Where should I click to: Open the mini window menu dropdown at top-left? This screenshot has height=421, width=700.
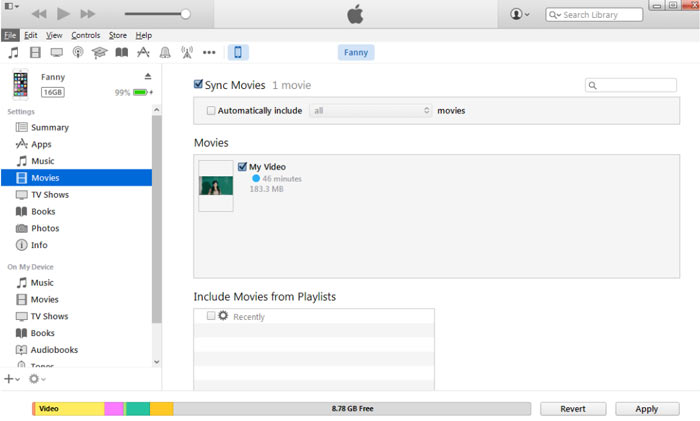pos(12,6)
